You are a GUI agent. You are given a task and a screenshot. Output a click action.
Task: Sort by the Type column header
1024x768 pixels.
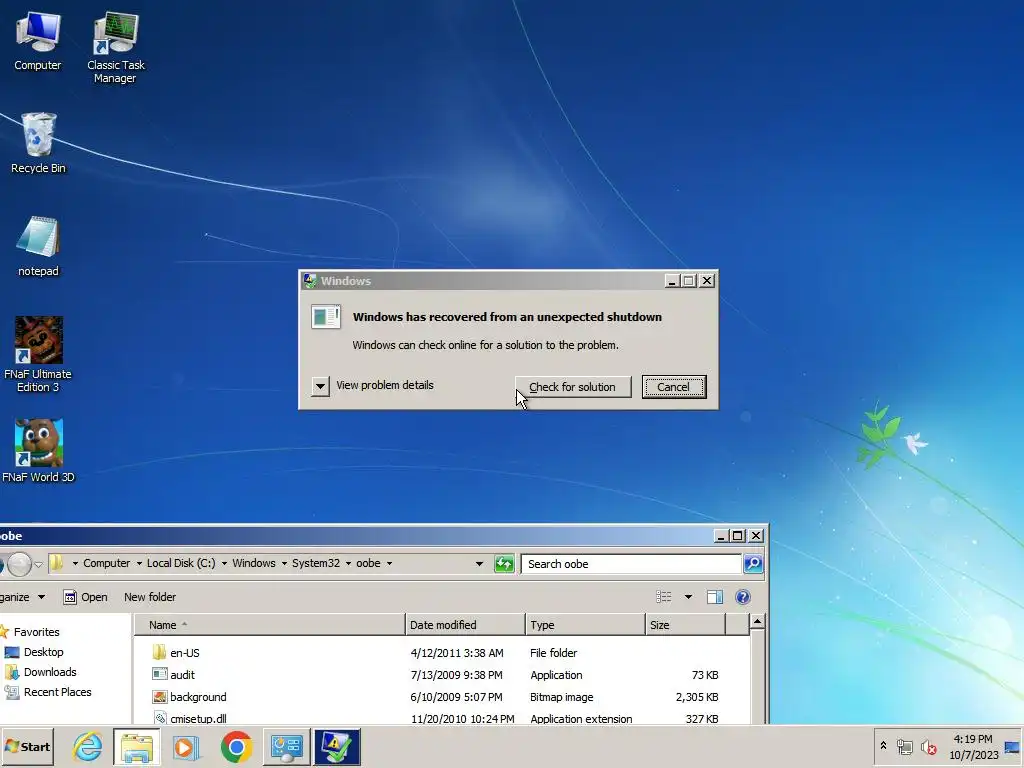click(x=585, y=625)
